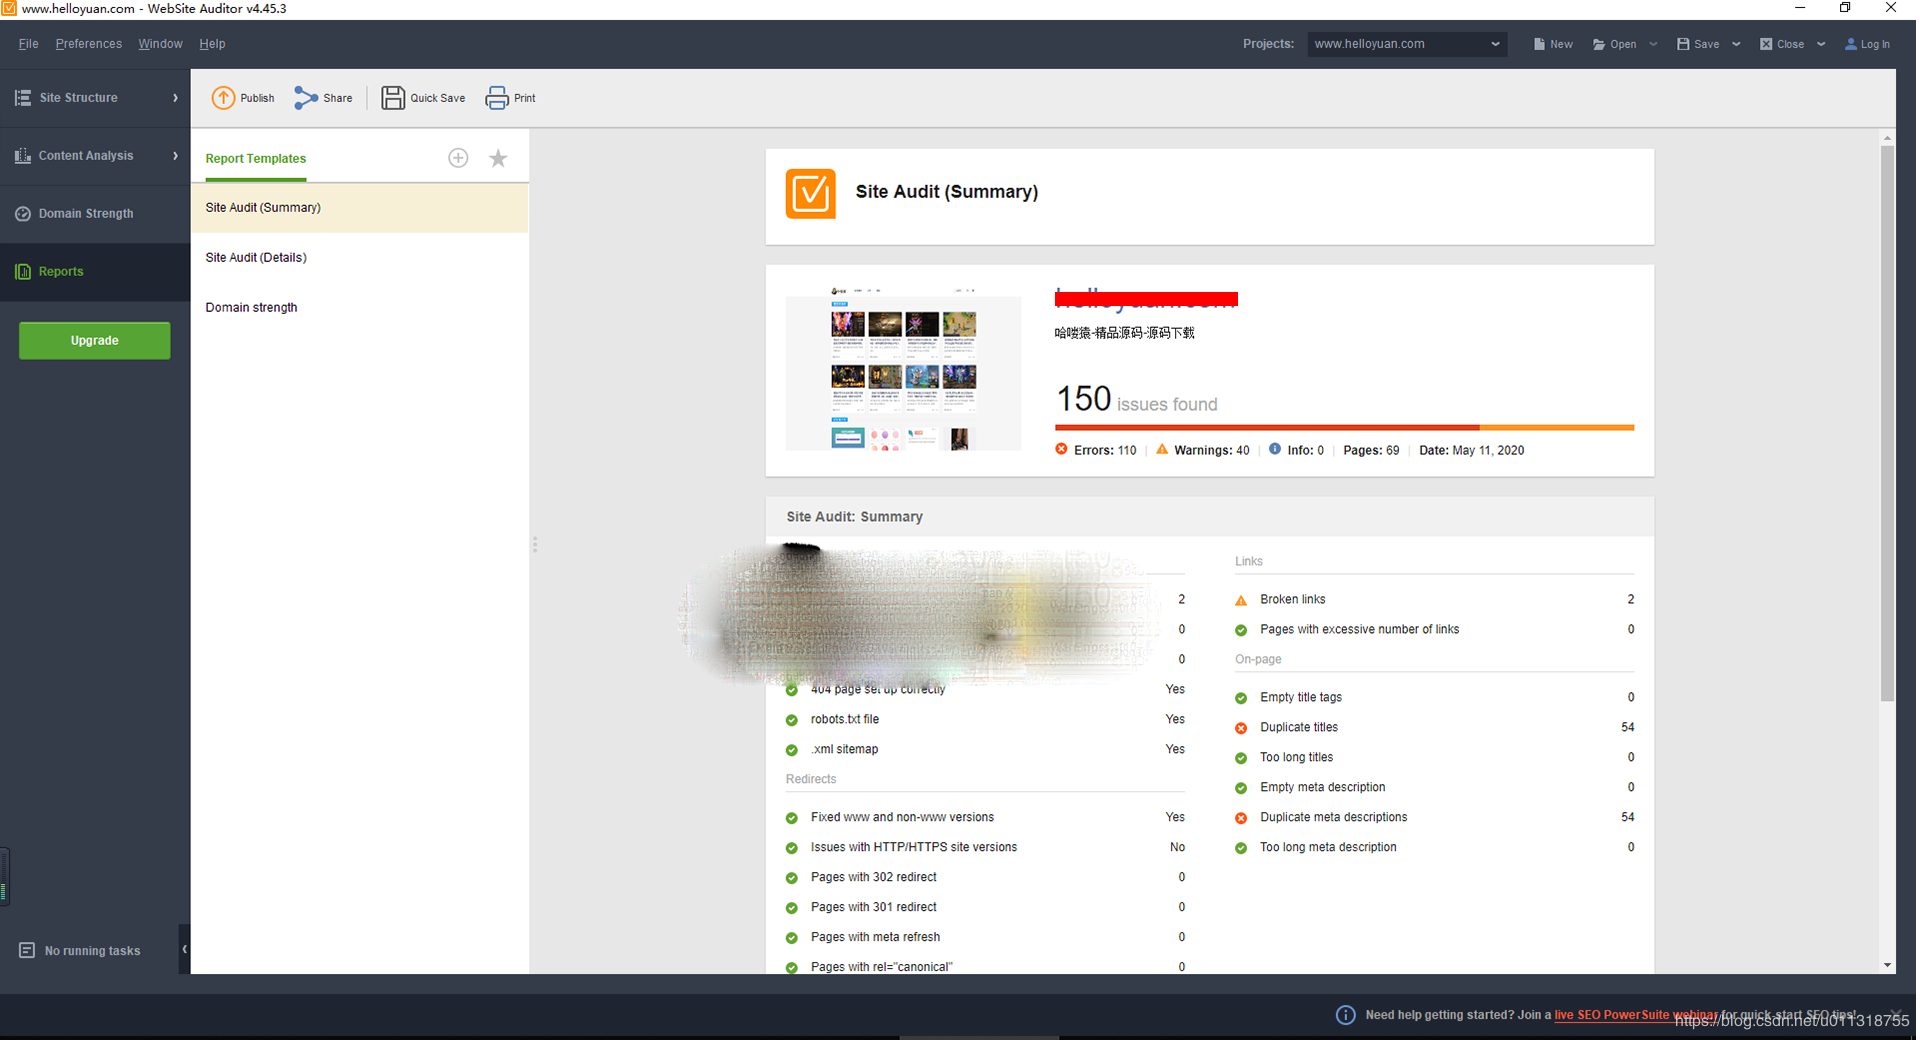1920x1040 pixels.
Task: Click 'robots.txt file' row text
Action: pos(845,720)
